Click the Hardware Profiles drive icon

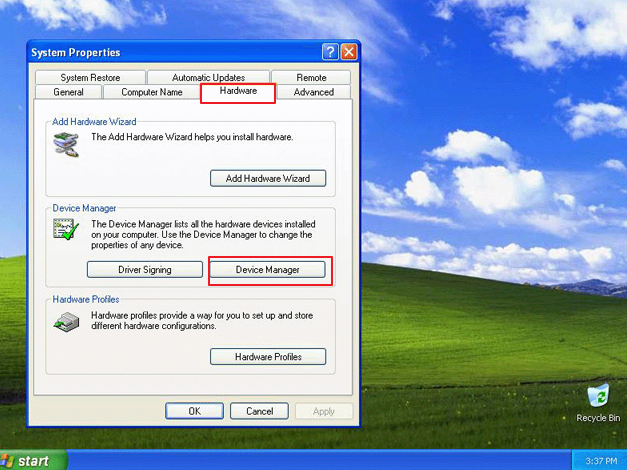pos(66,320)
